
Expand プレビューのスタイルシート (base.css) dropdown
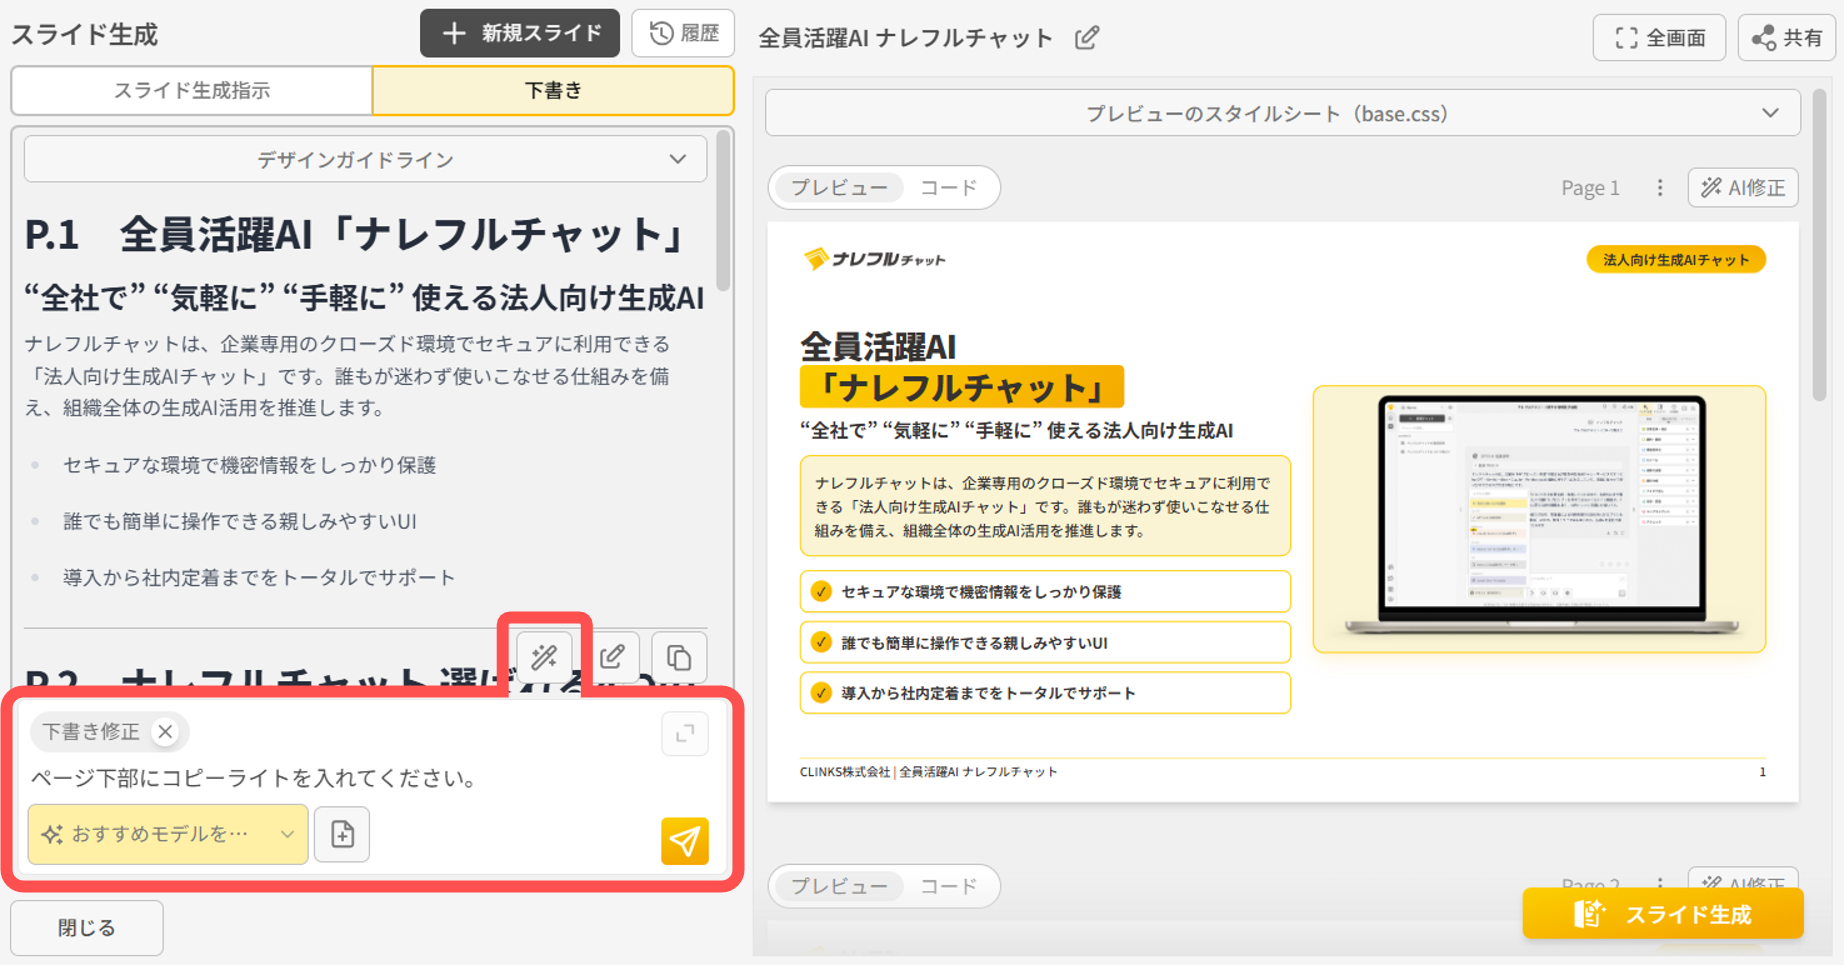point(1283,113)
